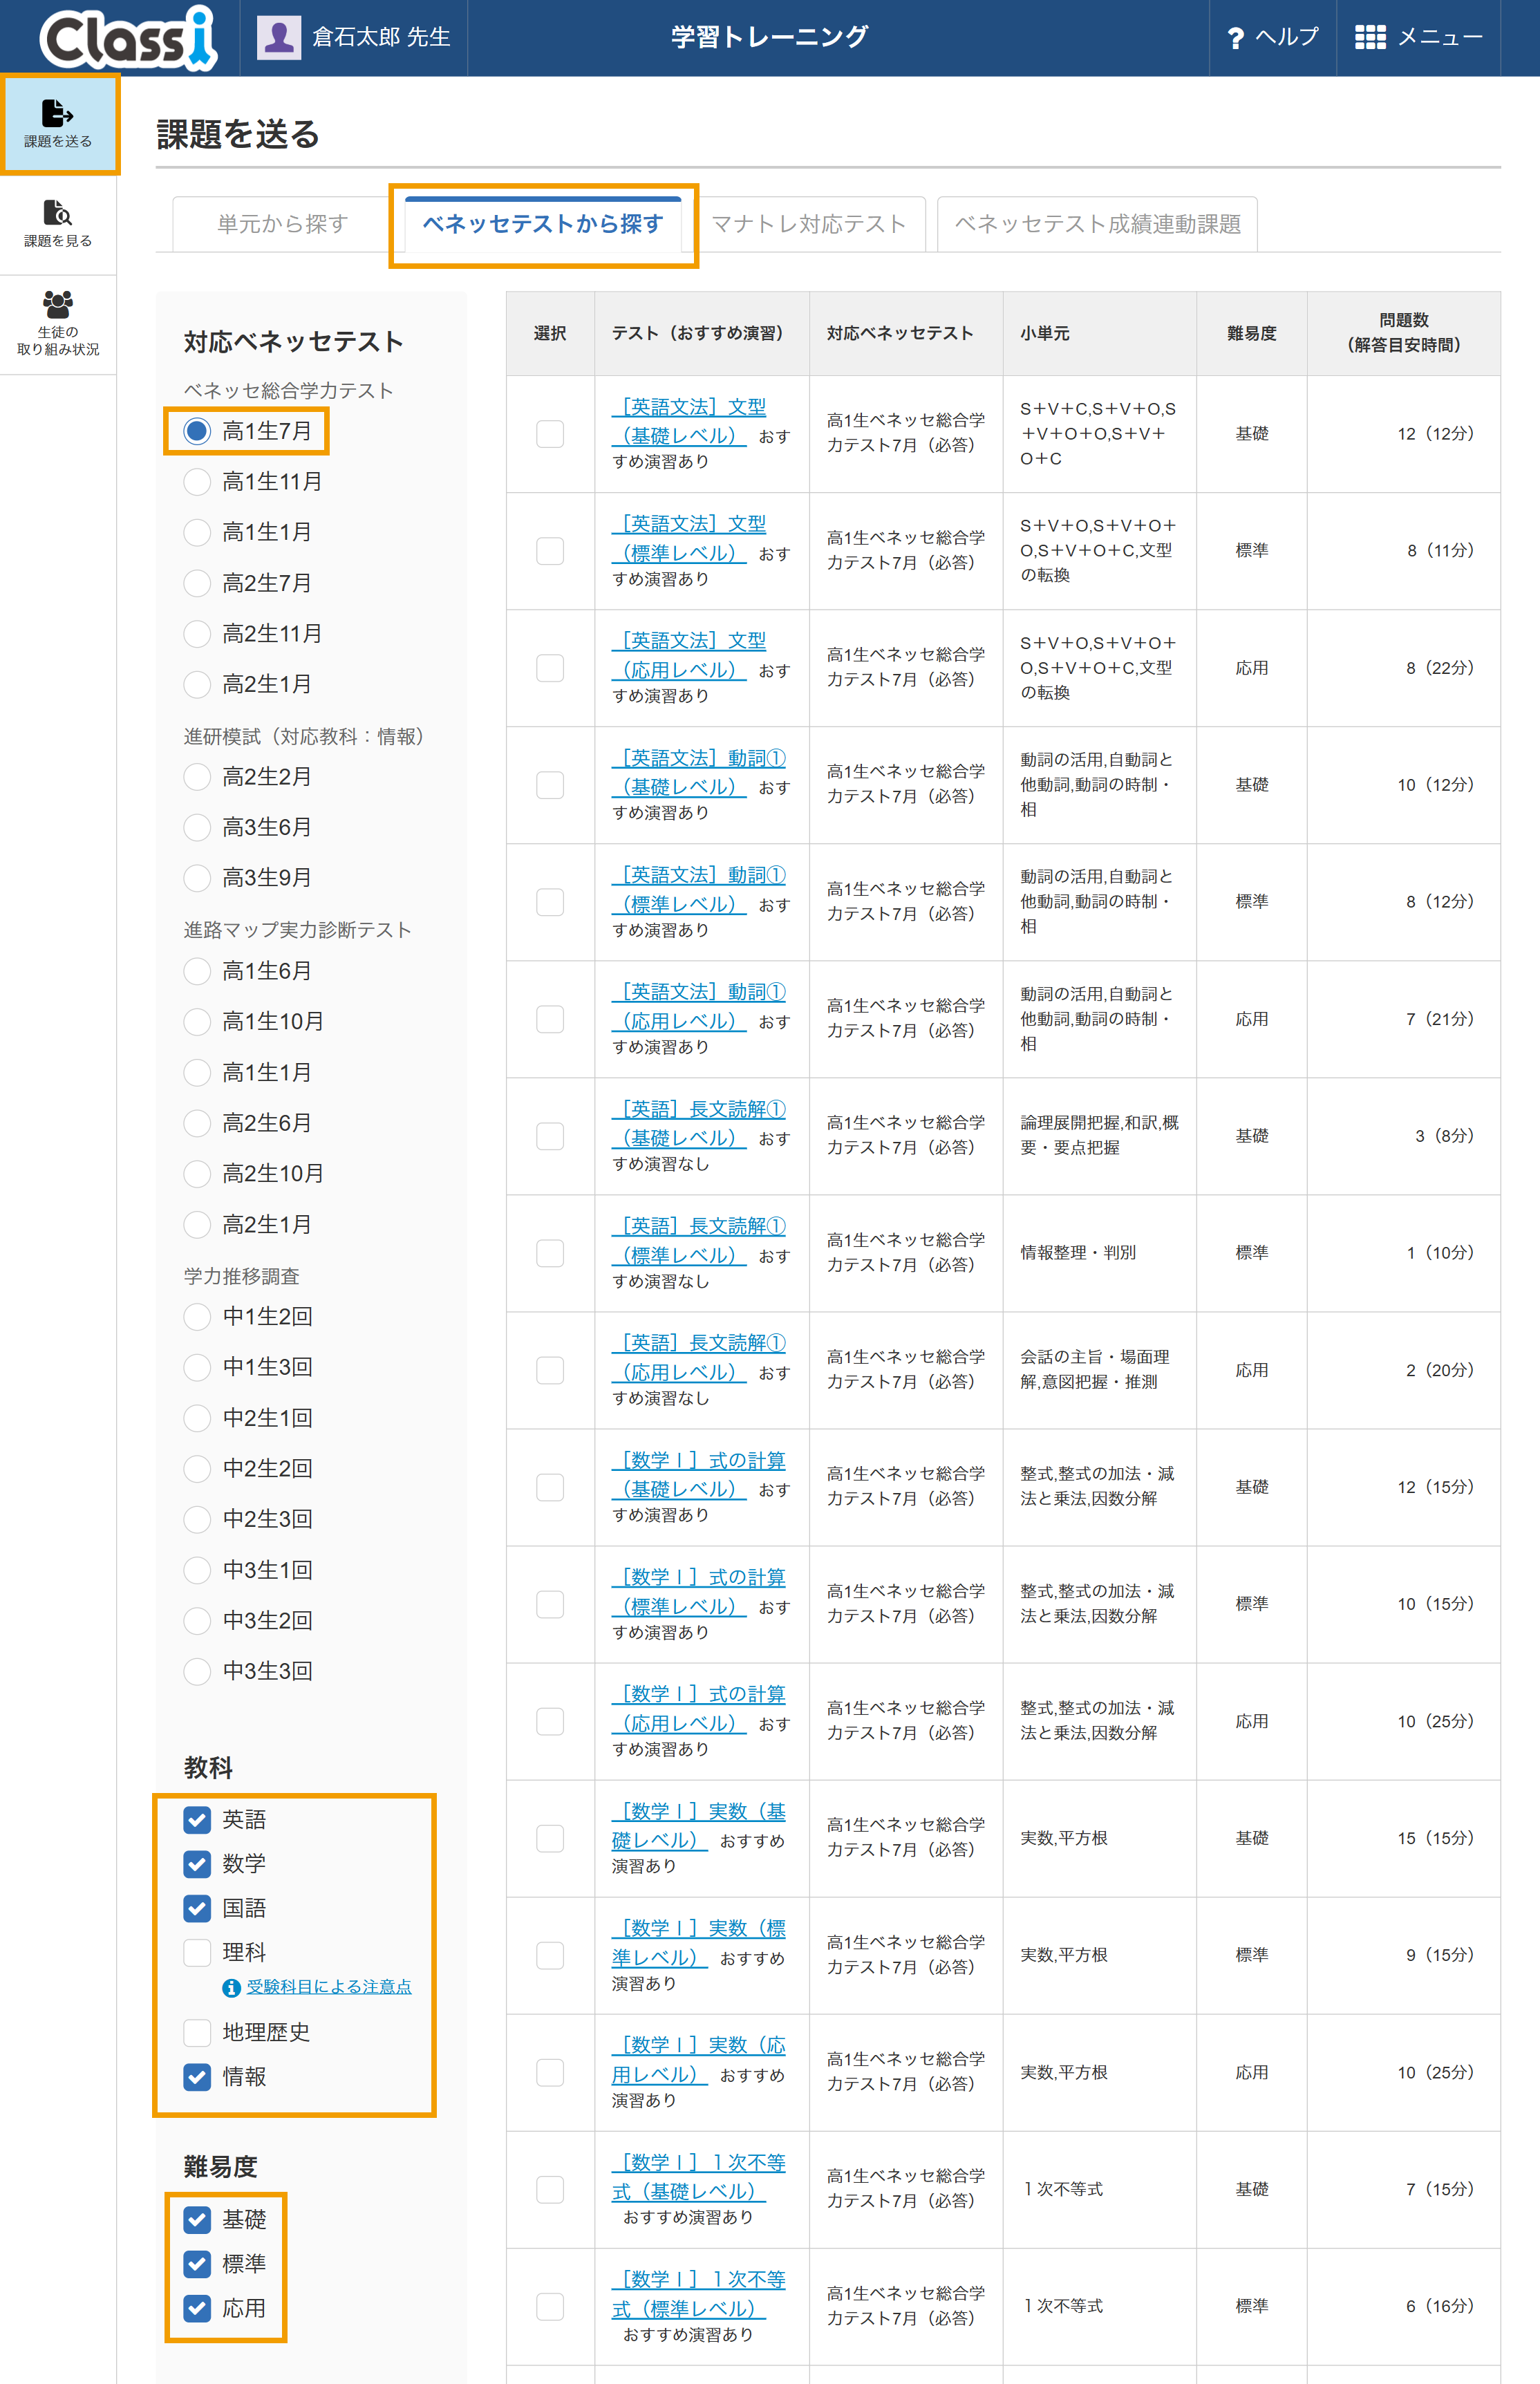1540x2384 pixels.
Task: Open [英語文法] 文型 (標準レベル) link
Action: coord(688,538)
